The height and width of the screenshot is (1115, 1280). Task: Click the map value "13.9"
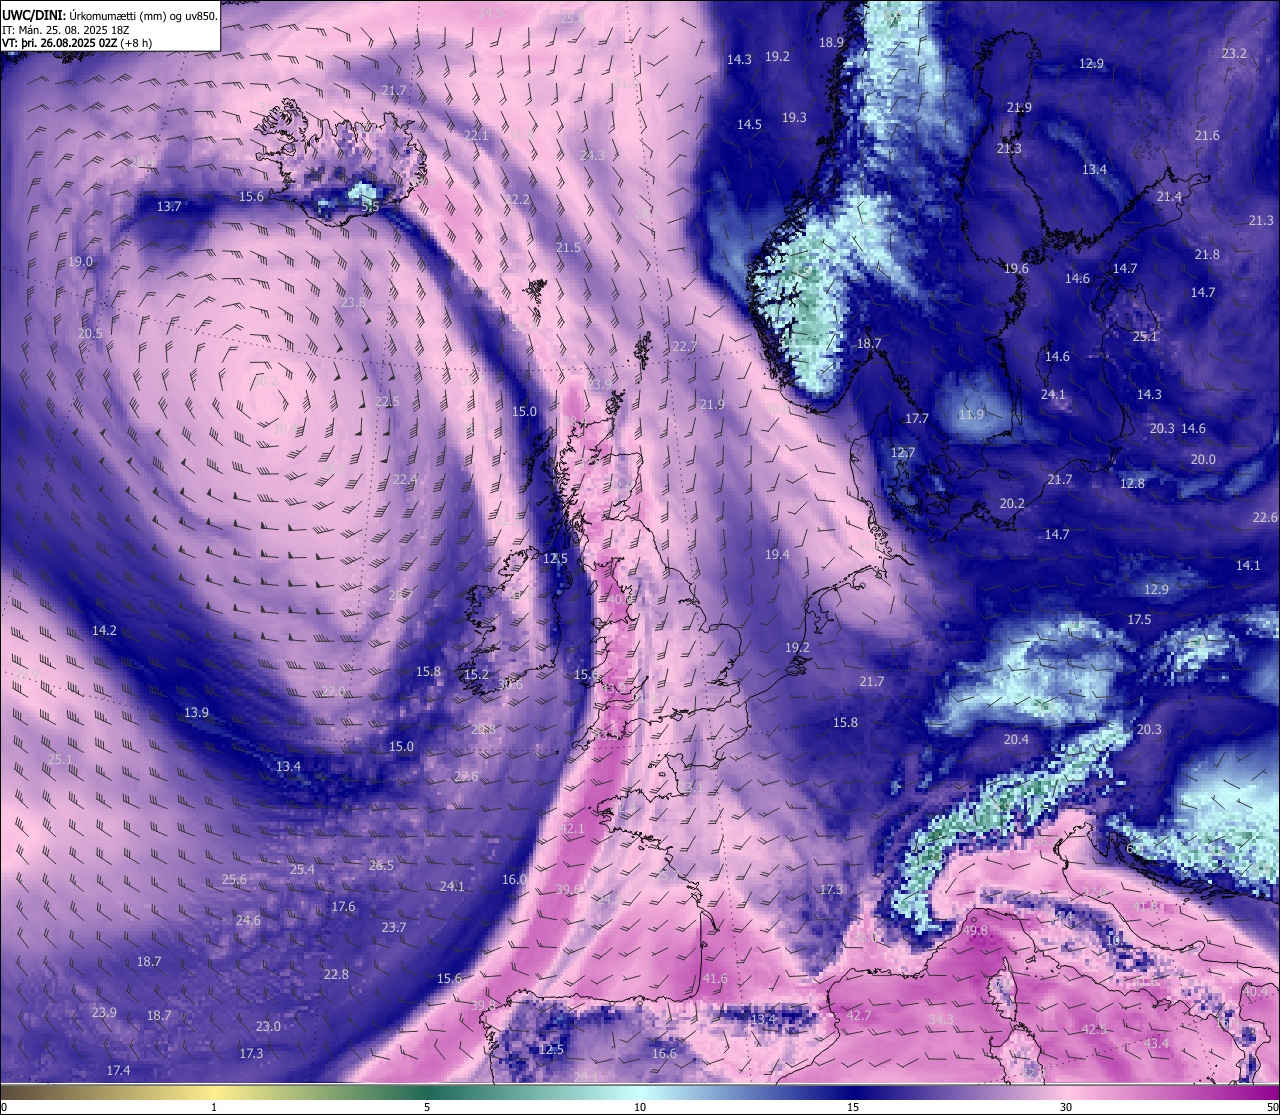point(196,712)
